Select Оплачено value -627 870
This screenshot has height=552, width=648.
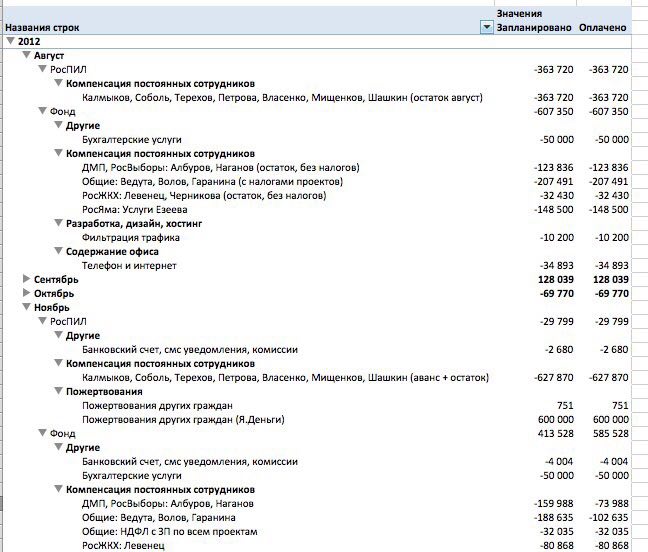(x=608, y=378)
